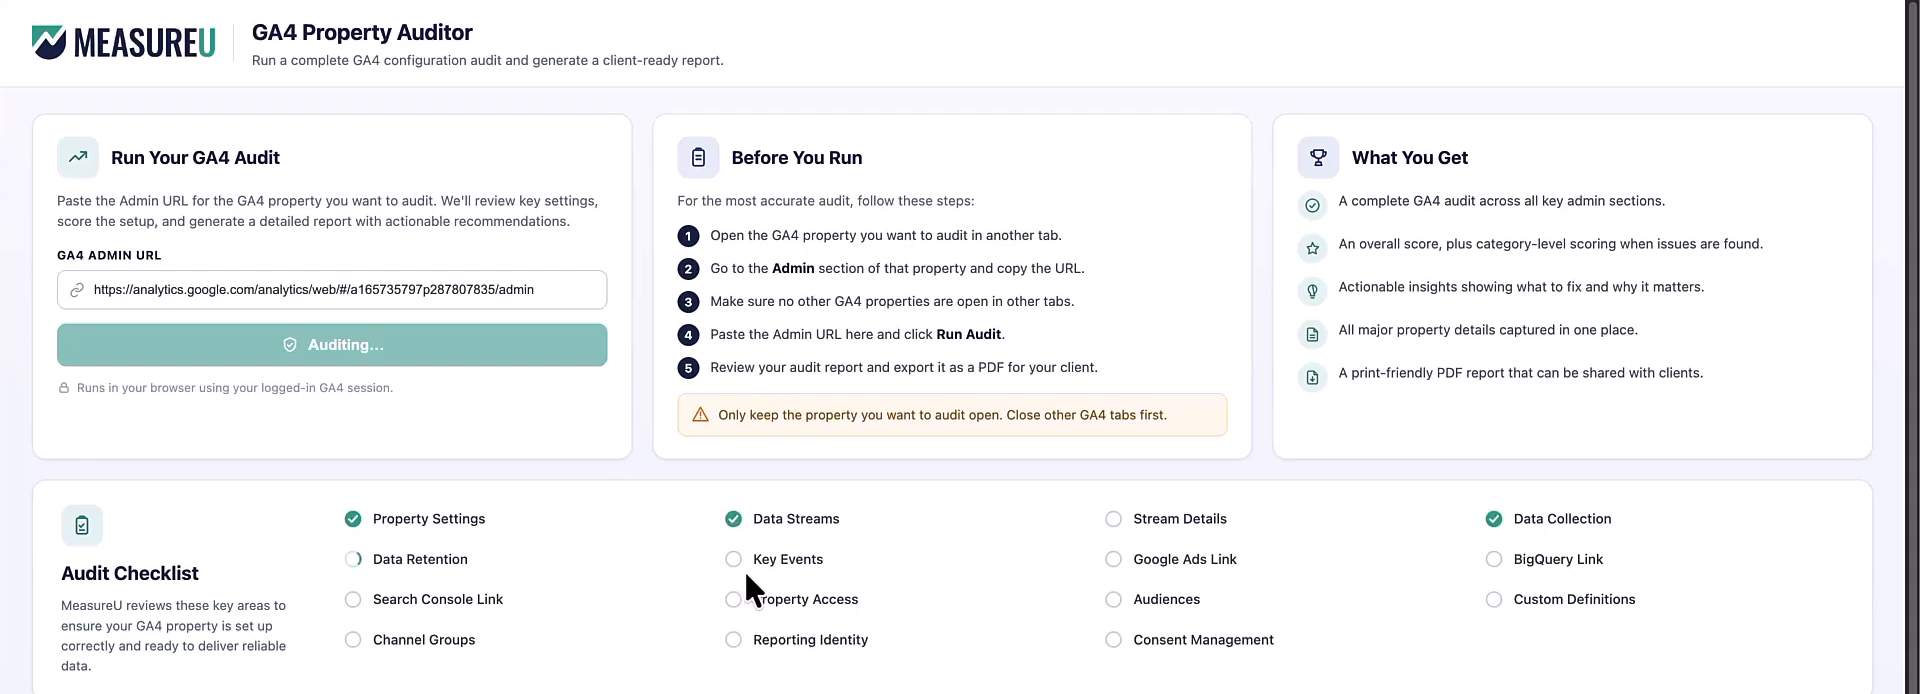1920x694 pixels.
Task: Click the Audit Checklist clipboard icon
Action: pos(82,525)
